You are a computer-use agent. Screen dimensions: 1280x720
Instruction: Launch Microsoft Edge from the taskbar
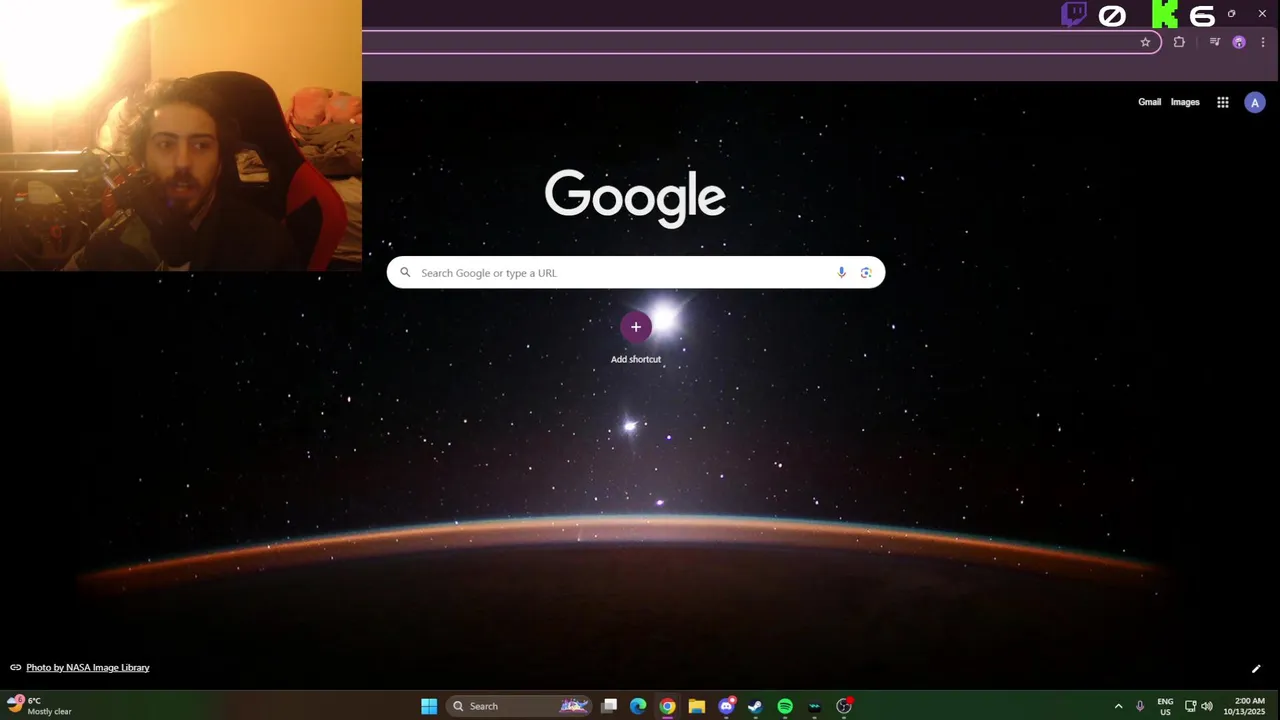coord(638,706)
